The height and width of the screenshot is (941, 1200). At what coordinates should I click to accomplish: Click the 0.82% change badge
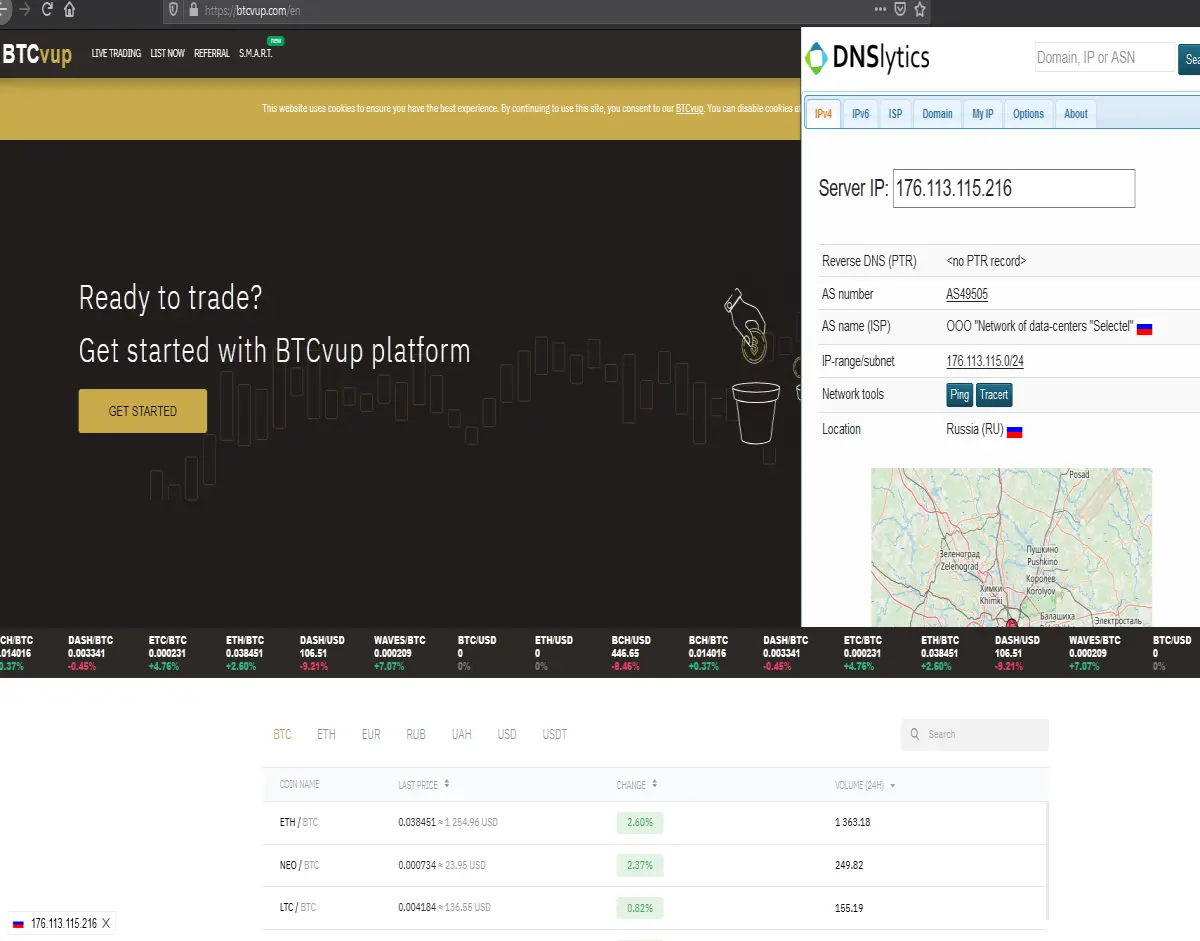coord(640,908)
